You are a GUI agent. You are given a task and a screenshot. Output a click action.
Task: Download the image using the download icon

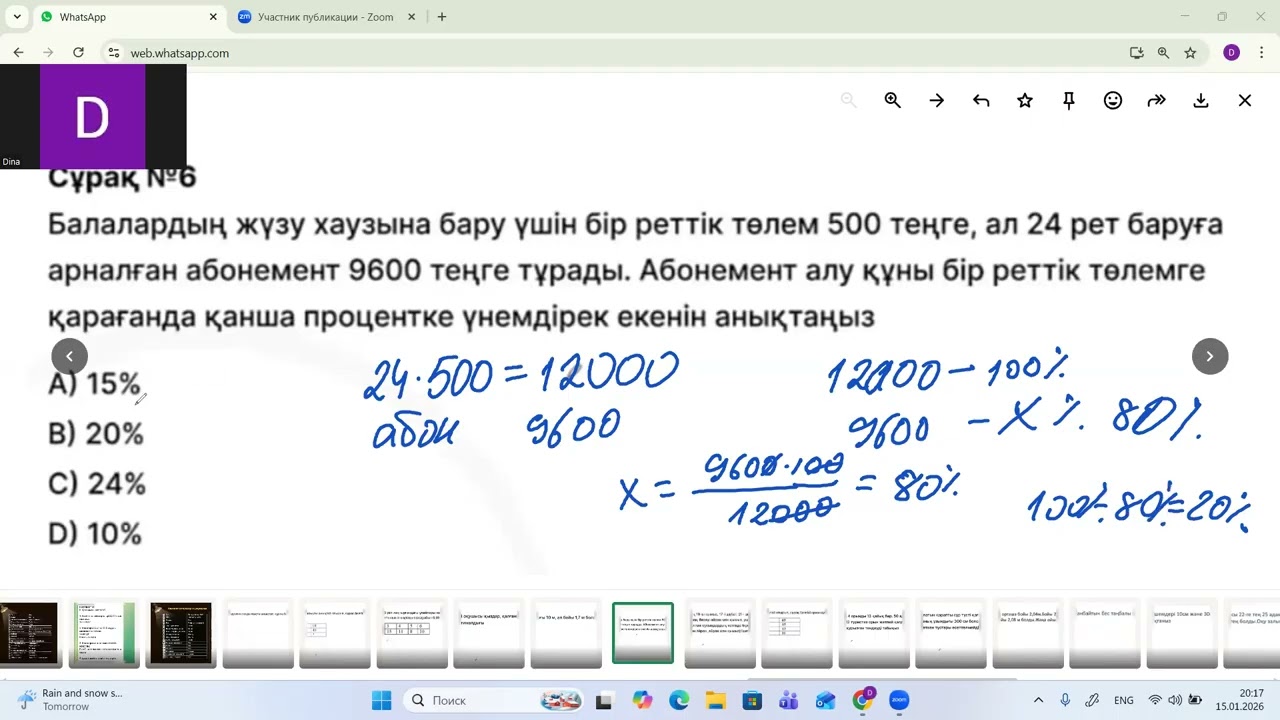click(1200, 100)
